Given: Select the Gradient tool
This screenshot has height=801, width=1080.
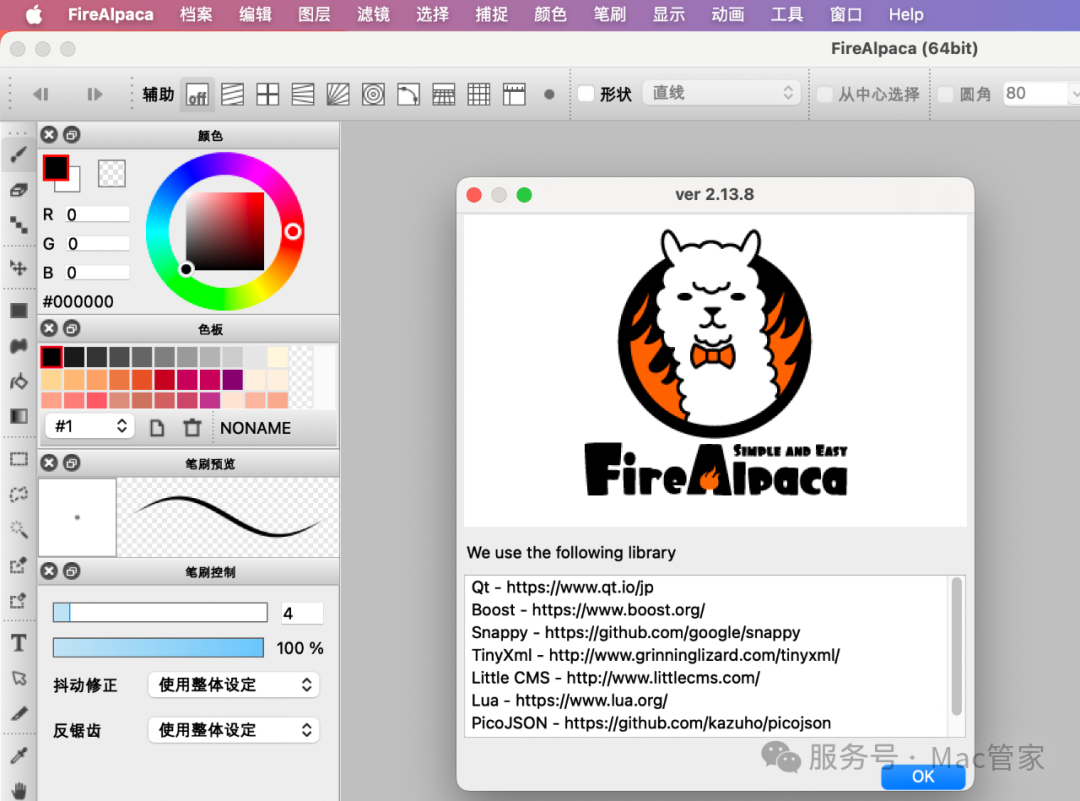Looking at the screenshot, I should (x=19, y=416).
